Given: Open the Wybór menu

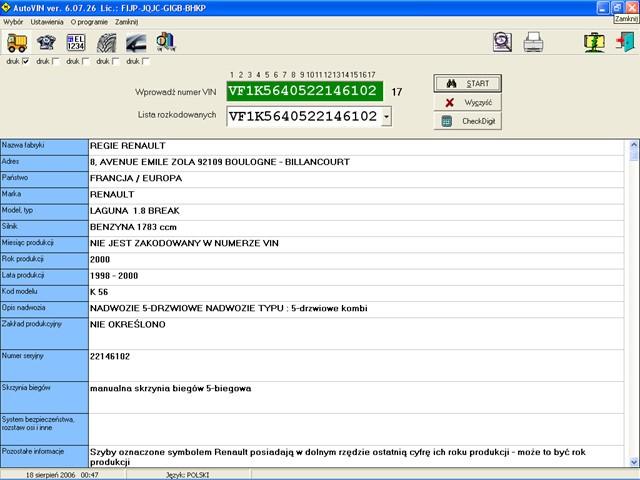Looking at the screenshot, I should [x=13, y=22].
